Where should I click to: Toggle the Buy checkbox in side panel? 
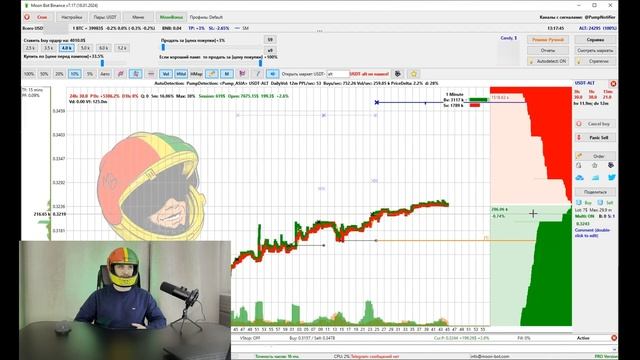(579, 202)
